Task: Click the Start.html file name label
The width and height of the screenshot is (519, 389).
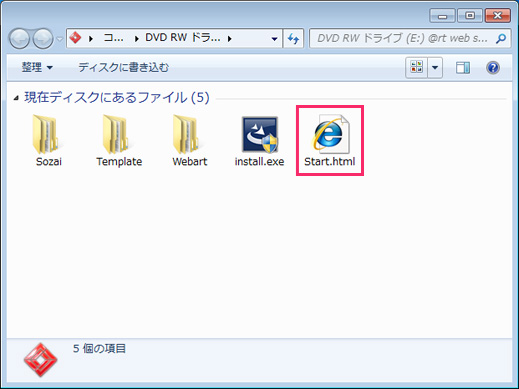Action: (330, 162)
